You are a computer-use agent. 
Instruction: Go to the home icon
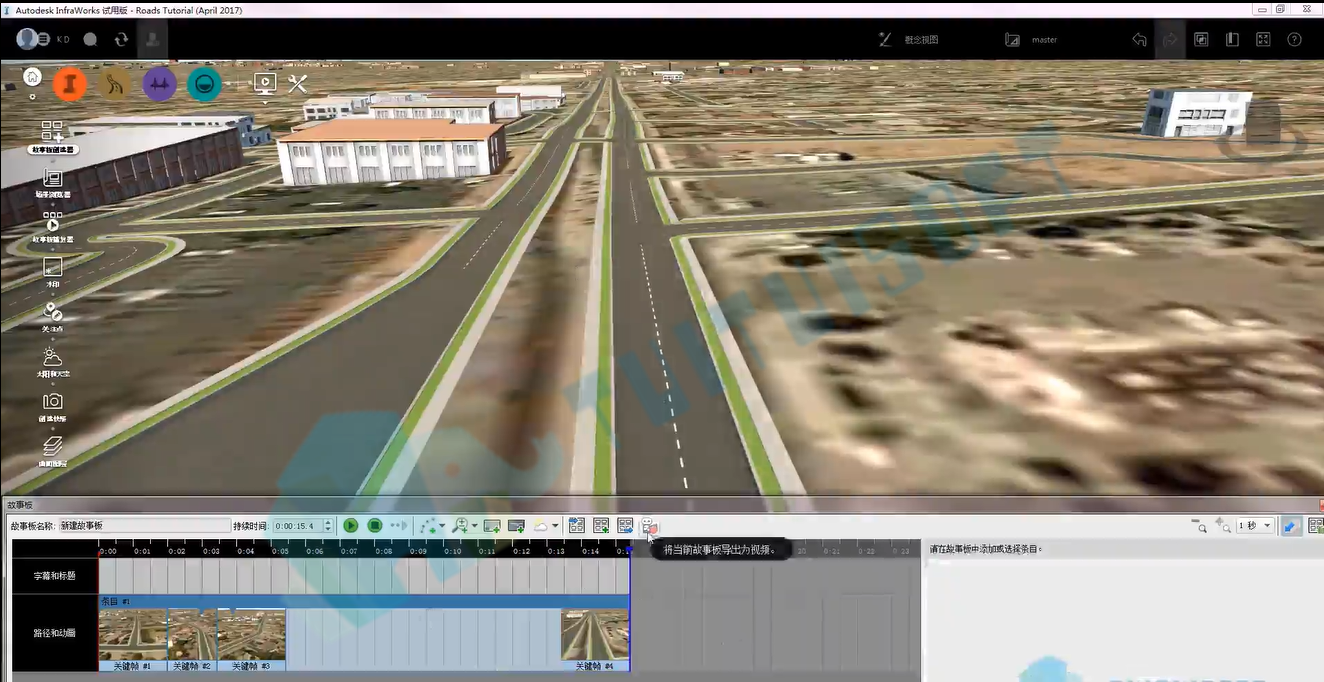tap(32, 77)
